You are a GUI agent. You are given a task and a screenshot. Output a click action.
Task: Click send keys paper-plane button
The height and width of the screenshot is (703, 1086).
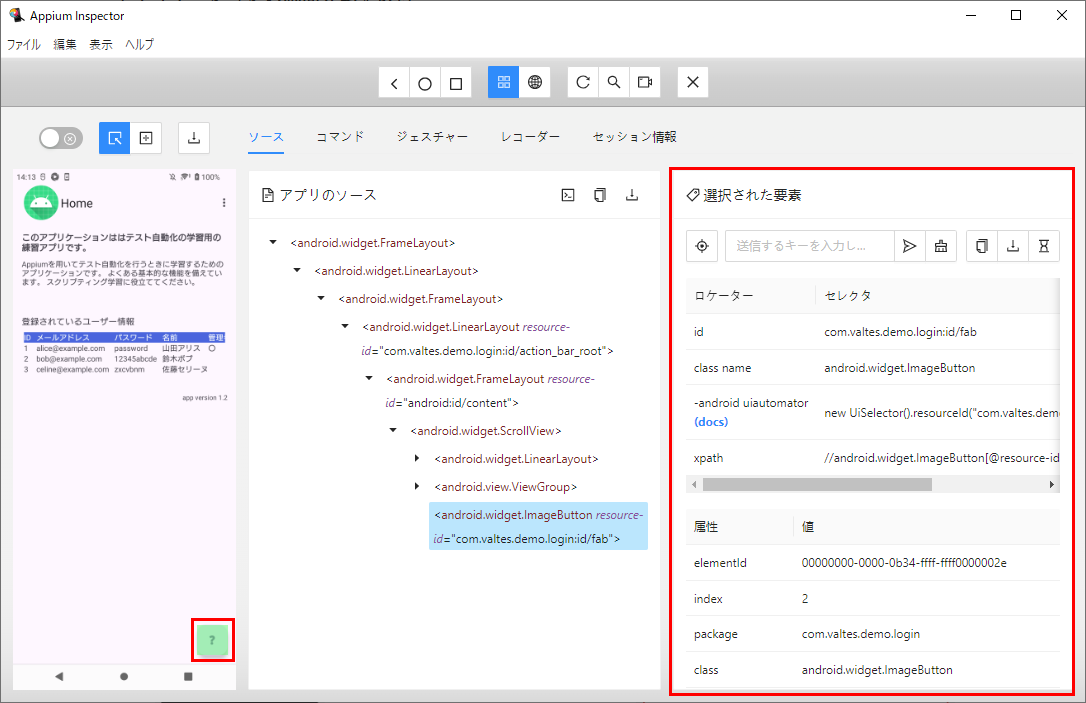[x=909, y=246]
